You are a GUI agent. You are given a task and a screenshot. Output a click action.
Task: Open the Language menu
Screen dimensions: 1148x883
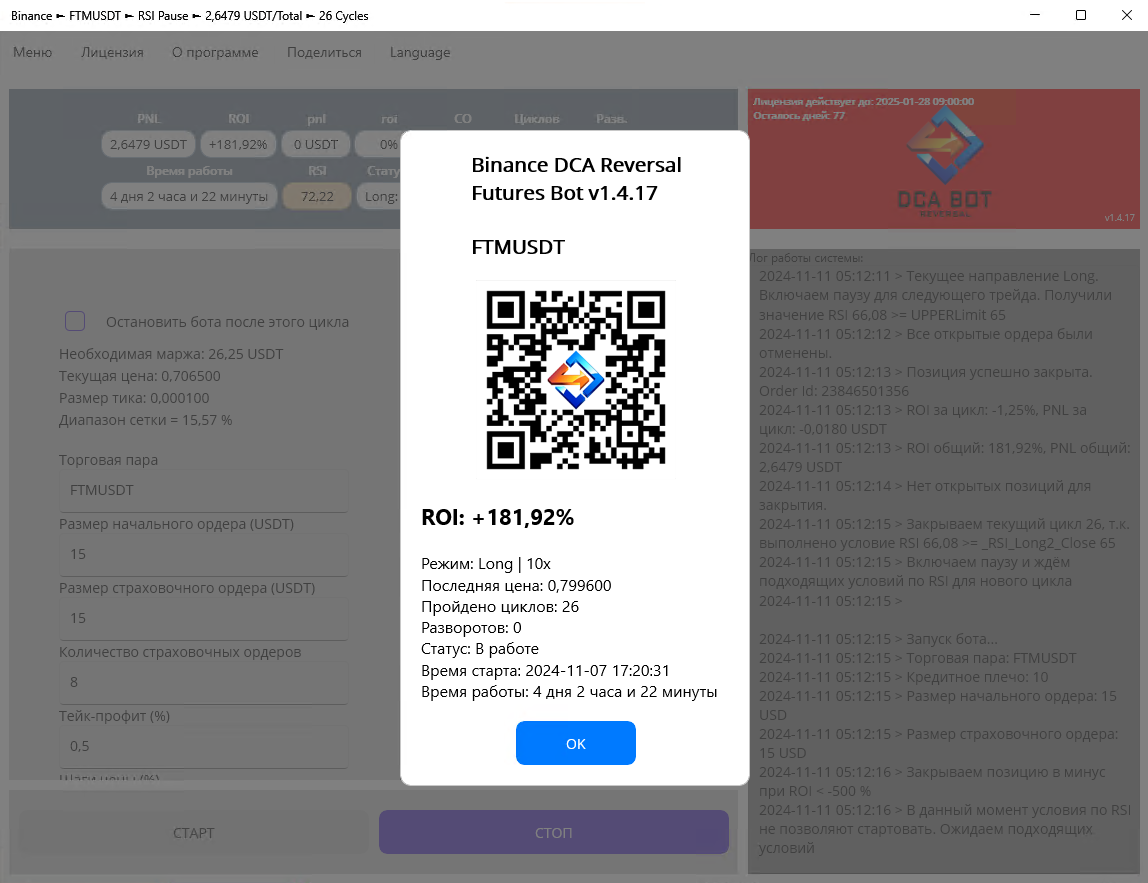click(x=420, y=53)
